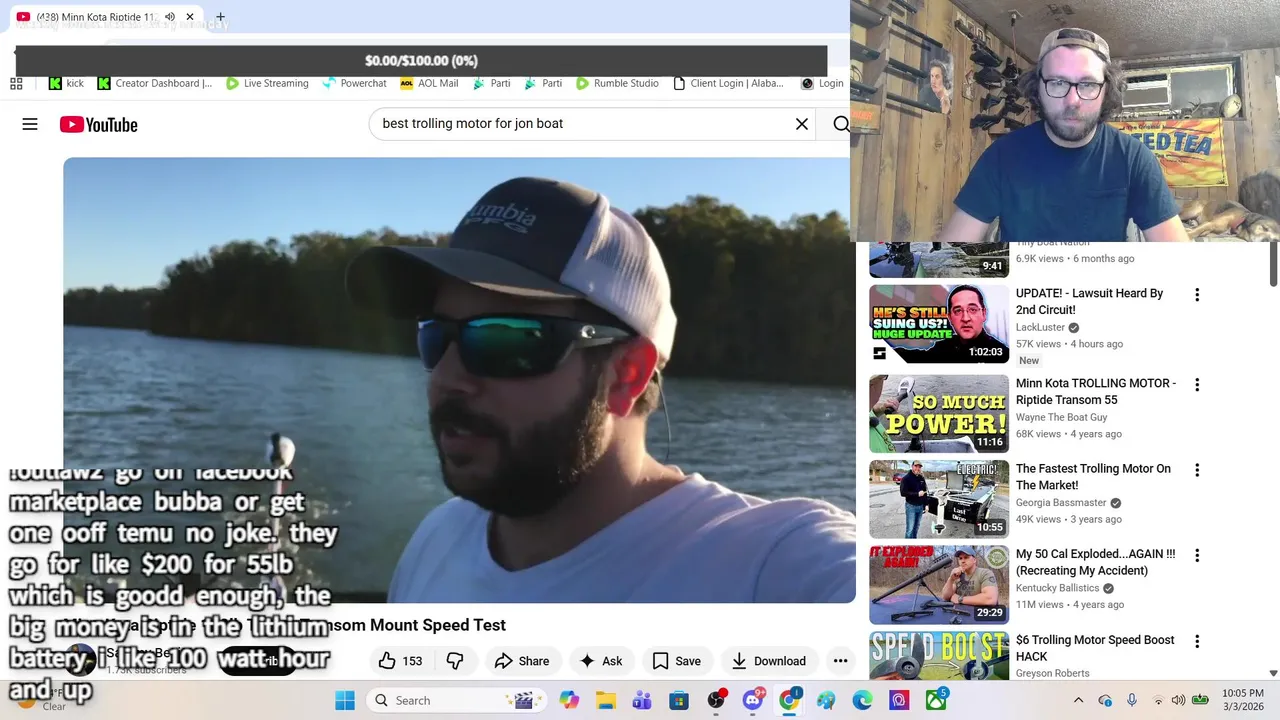Viewport: 1280px width, 720px height.
Task: Open the Rumble Studio bookmark
Action: tap(617, 83)
